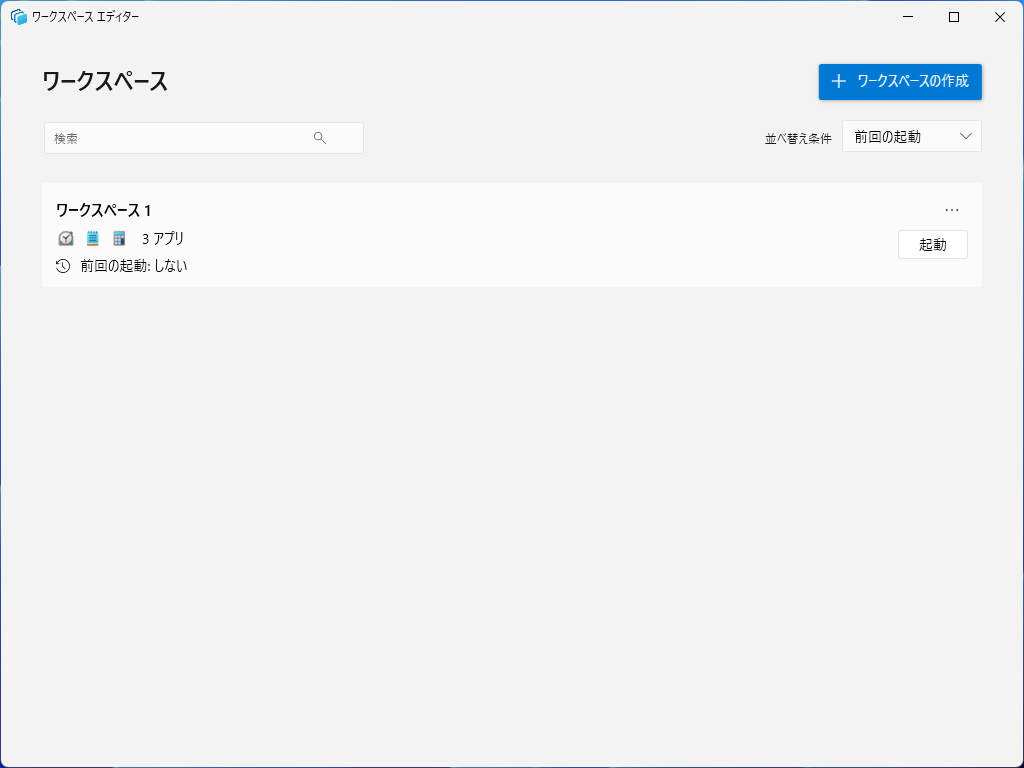Viewport: 1024px width, 768px height.
Task: Select the Notepad icon under ワークスペース 1
Action: coord(92,238)
